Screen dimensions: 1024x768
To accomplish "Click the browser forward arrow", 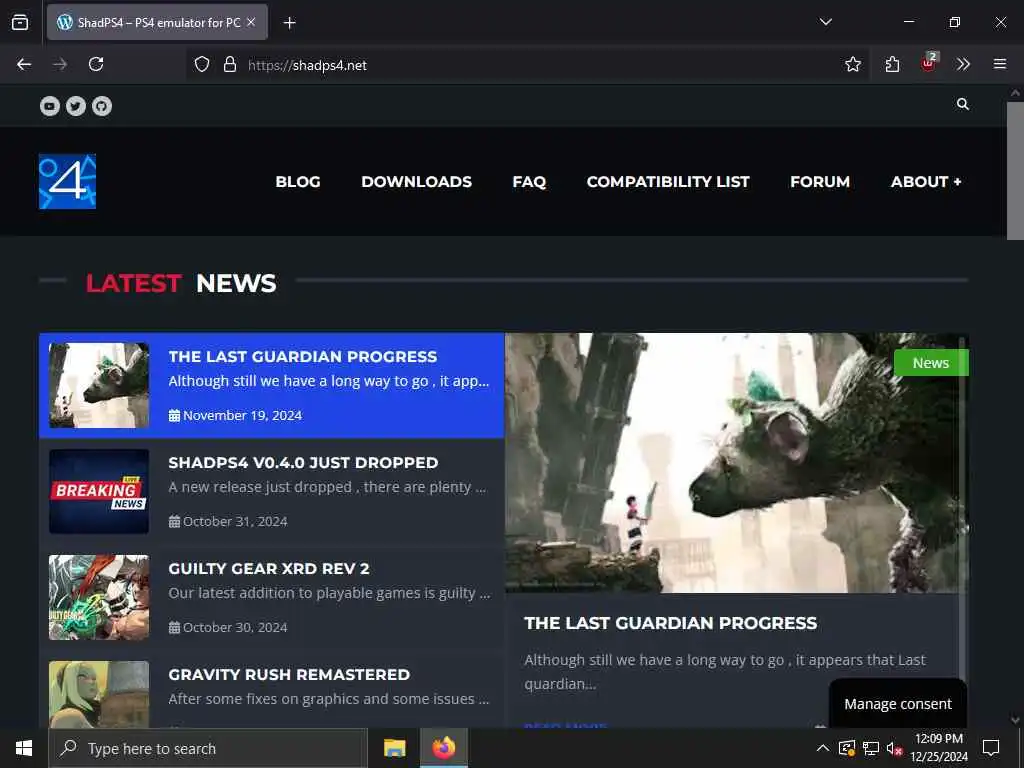I will click(x=60, y=64).
